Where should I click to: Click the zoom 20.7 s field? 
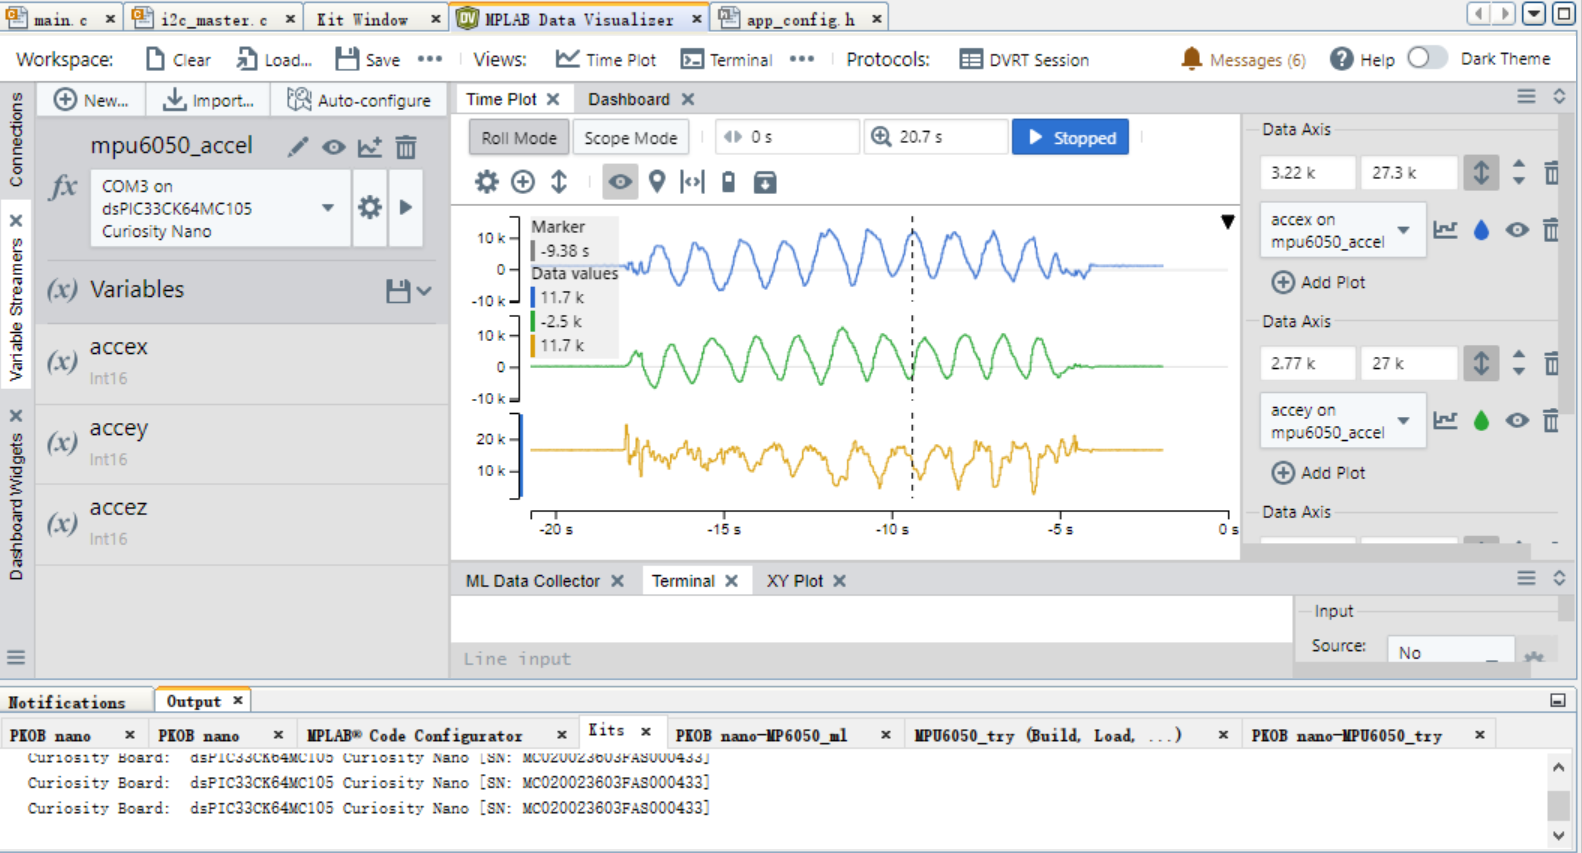935,137
